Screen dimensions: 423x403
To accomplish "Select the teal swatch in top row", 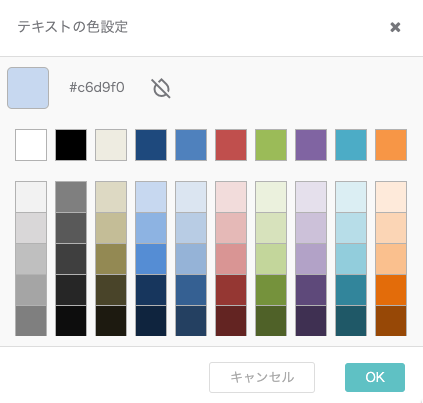I will (x=351, y=145).
